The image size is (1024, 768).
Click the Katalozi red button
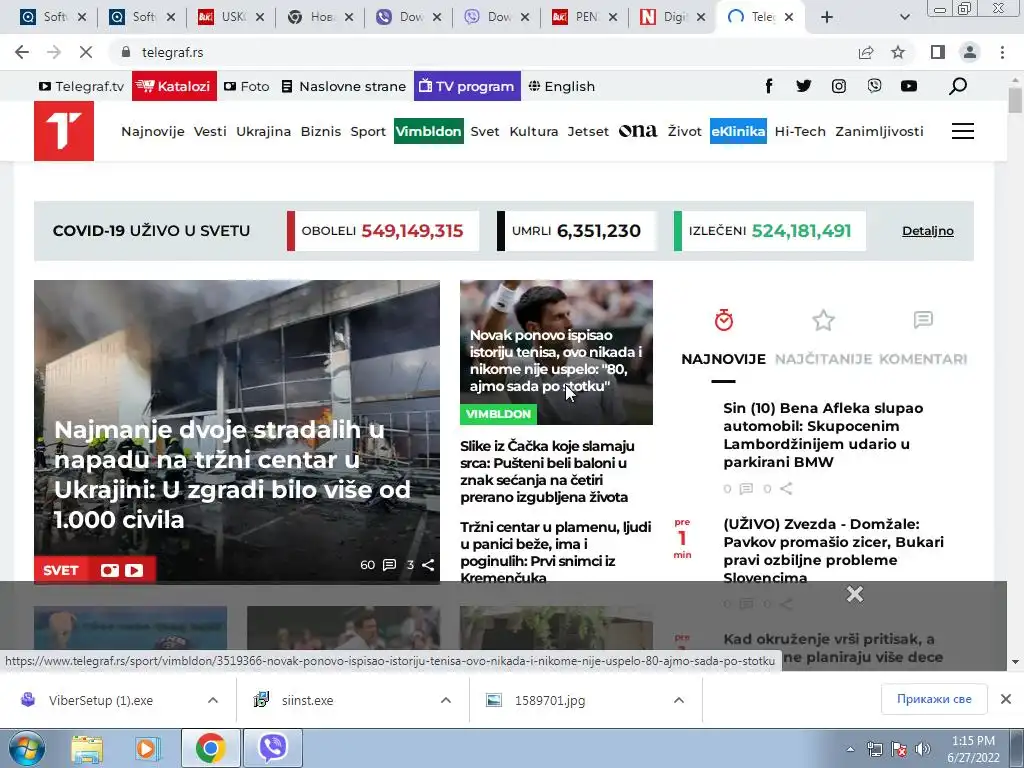[174, 86]
